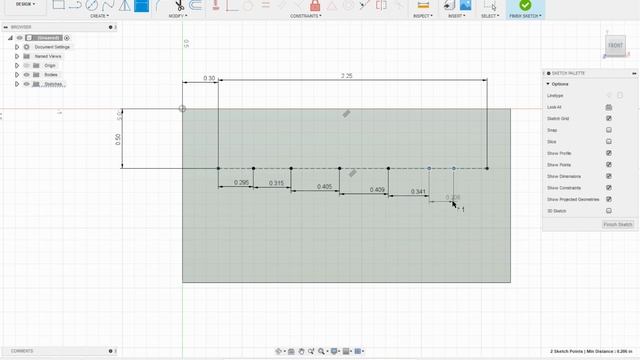
Task: Select the spline sketch tool
Action: (x=108, y=5)
